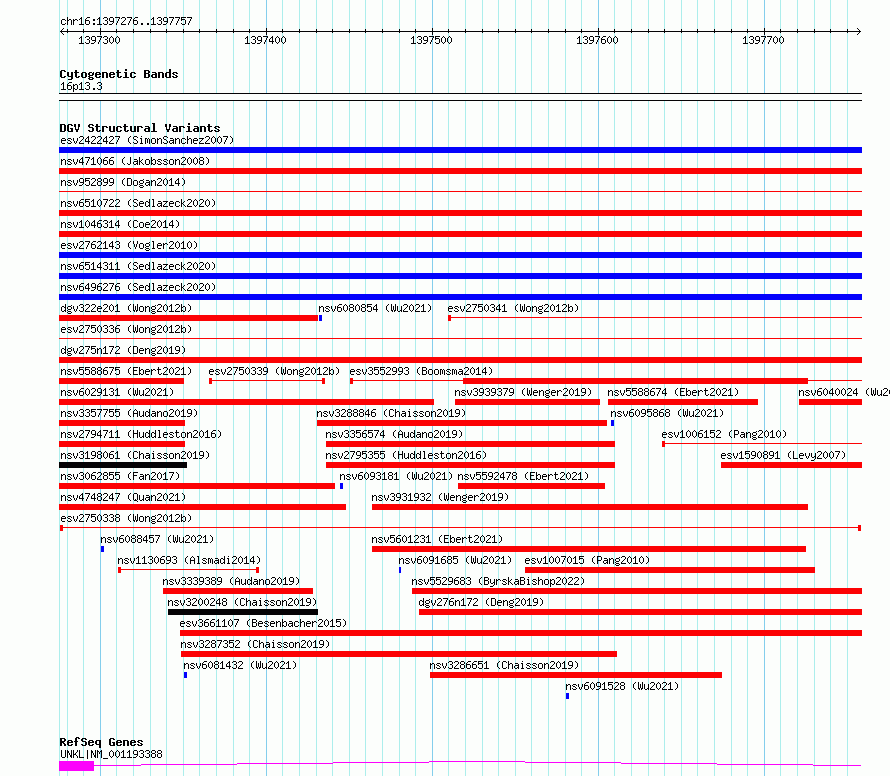Click nsv3939379 (Wenger2019) label
The image size is (890, 776).
(x=523, y=392)
